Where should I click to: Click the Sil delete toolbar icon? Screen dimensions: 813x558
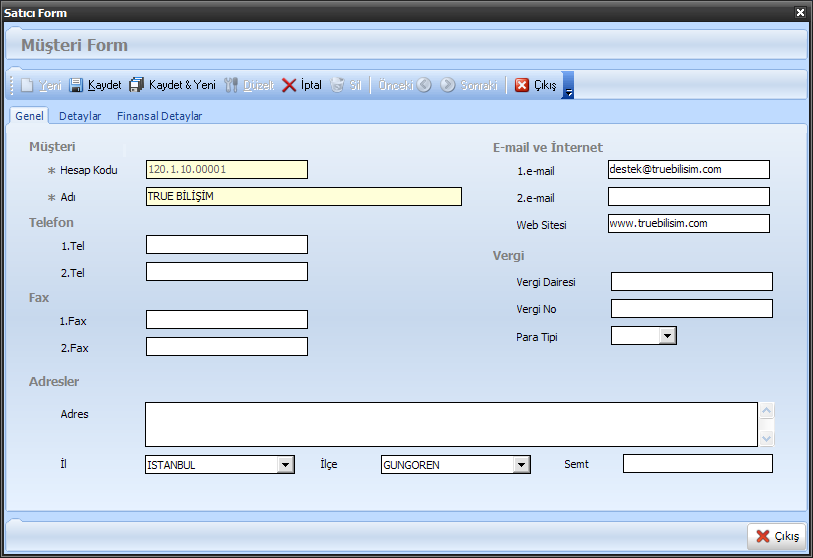pyautogui.click(x=338, y=86)
